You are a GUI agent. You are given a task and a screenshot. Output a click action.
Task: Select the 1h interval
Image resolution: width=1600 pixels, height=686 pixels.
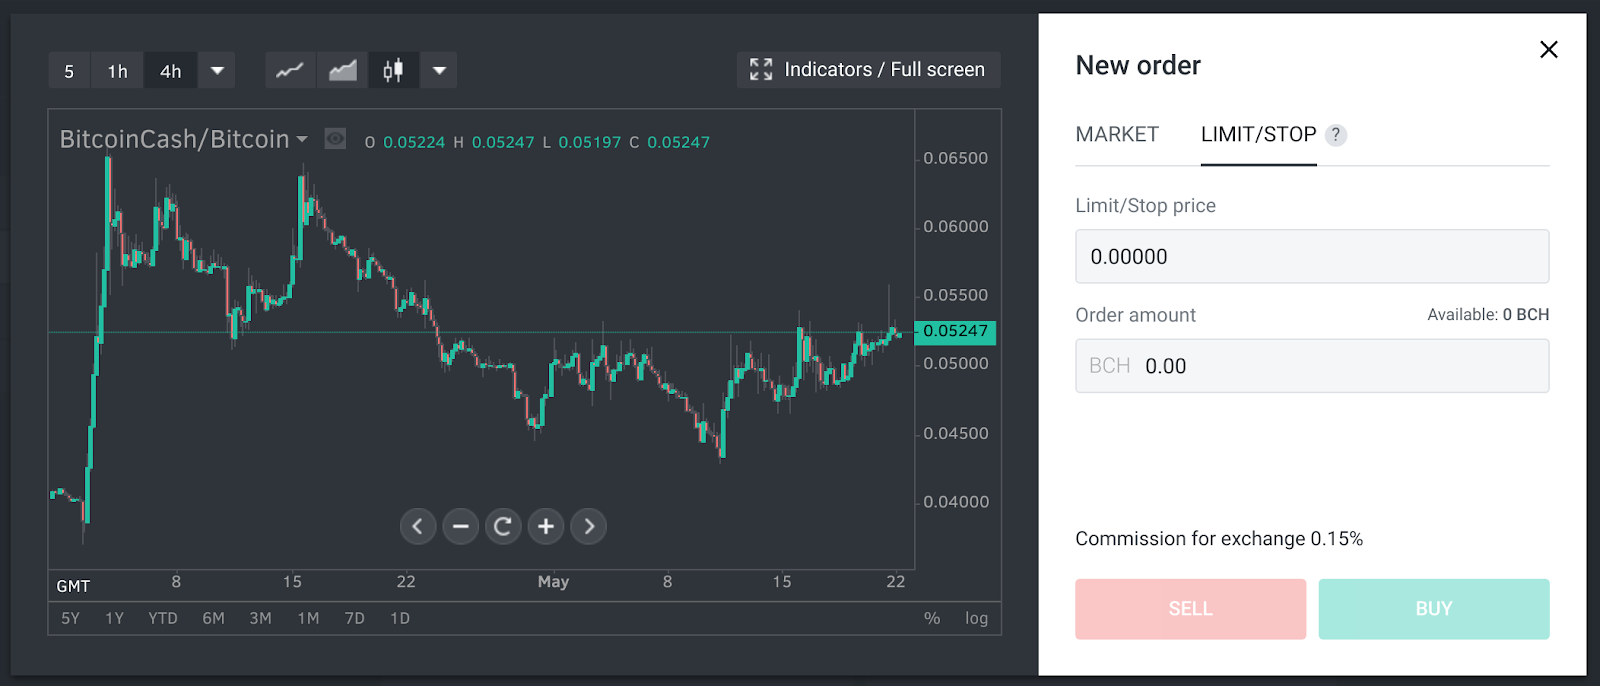pyautogui.click(x=118, y=71)
